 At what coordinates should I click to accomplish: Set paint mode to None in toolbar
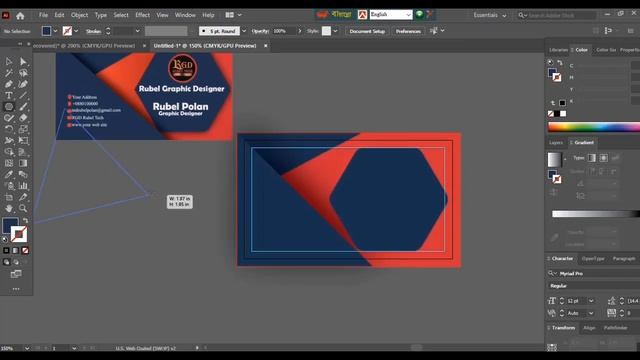click(25, 250)
